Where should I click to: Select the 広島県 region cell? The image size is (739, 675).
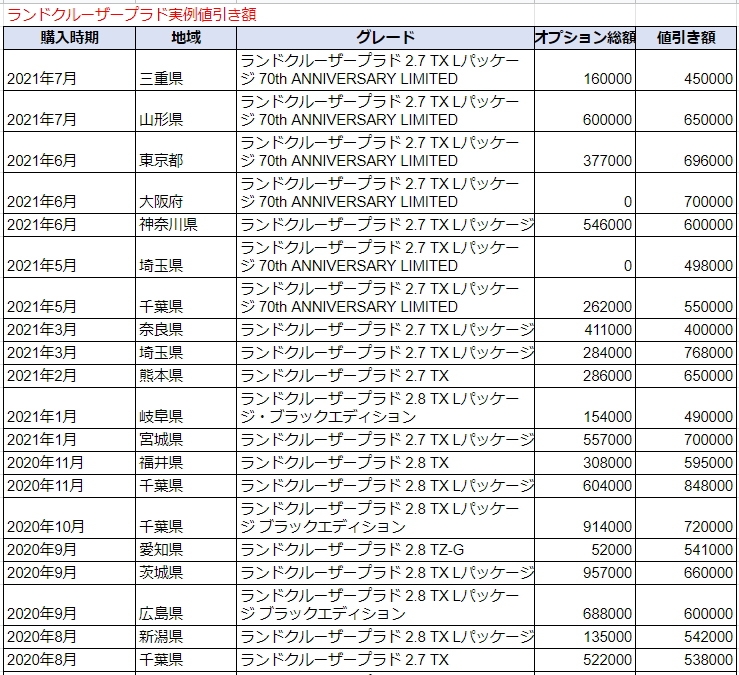click(x=186, y=605)
